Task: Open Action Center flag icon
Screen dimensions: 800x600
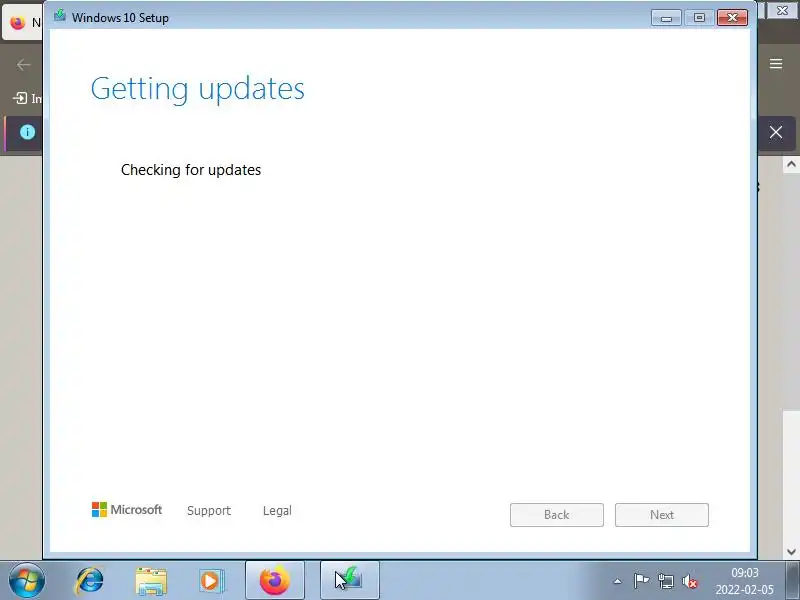Action: (641, 581)
